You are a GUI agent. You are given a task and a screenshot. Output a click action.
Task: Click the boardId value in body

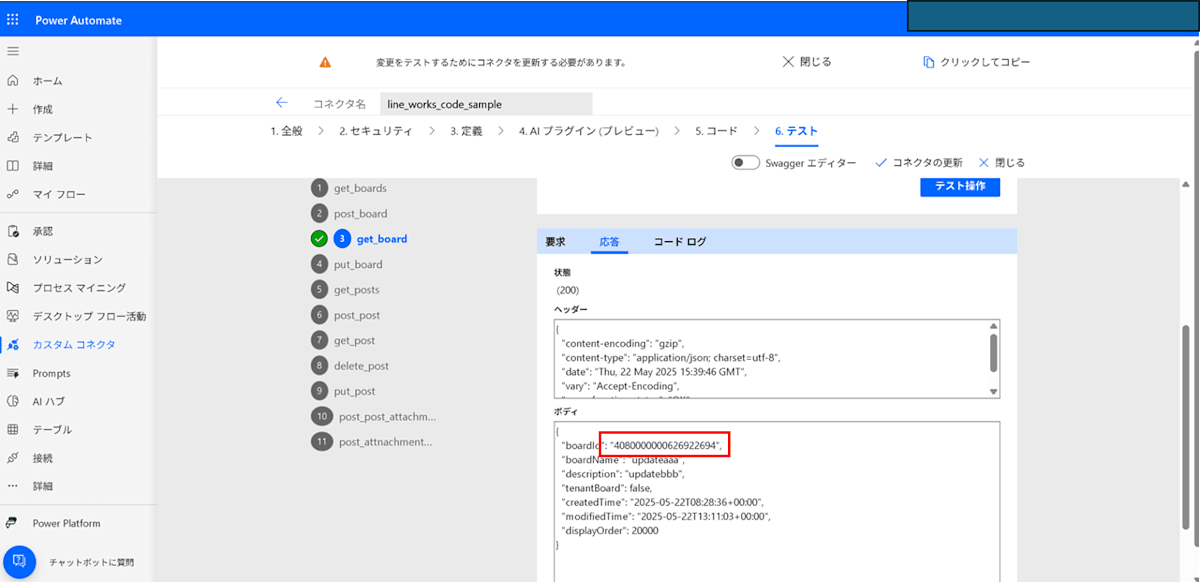[x=666, y=444]
